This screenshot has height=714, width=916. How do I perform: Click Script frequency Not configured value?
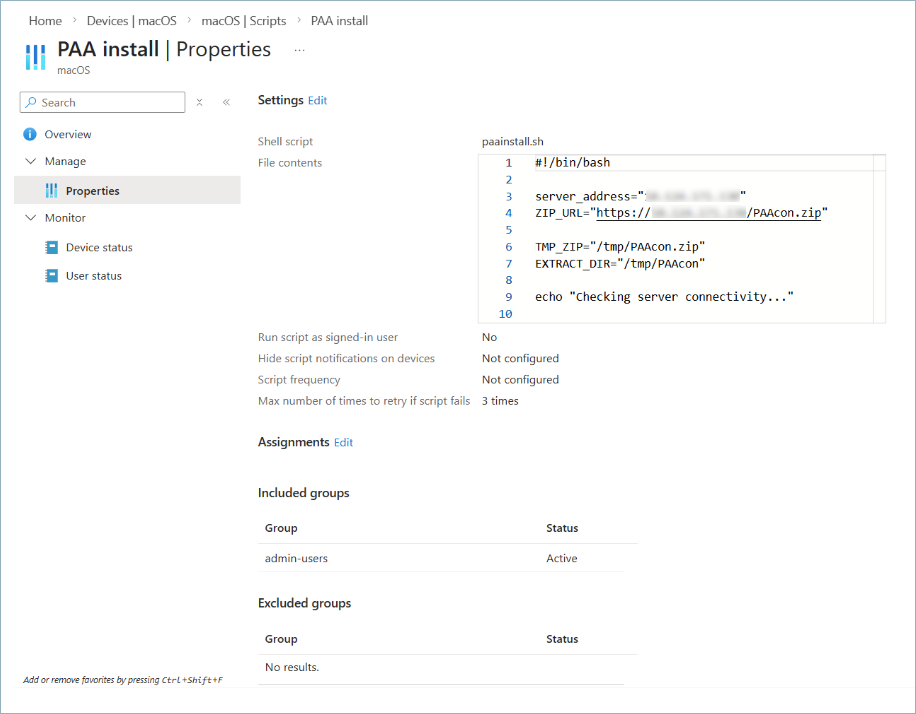[520, 380]
